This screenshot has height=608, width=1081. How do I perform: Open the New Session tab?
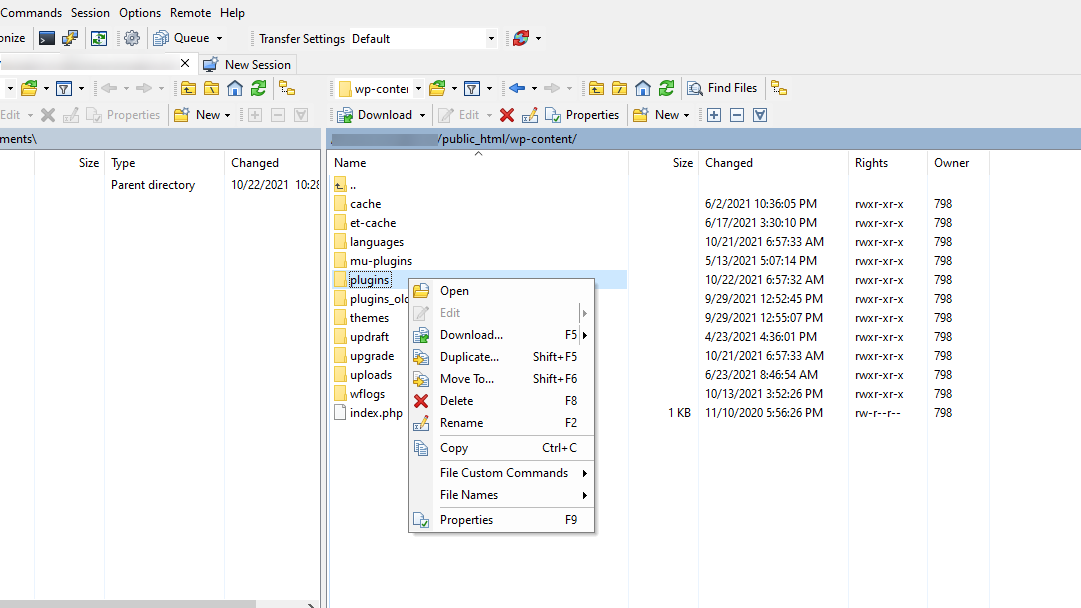(x=247, y=64)
